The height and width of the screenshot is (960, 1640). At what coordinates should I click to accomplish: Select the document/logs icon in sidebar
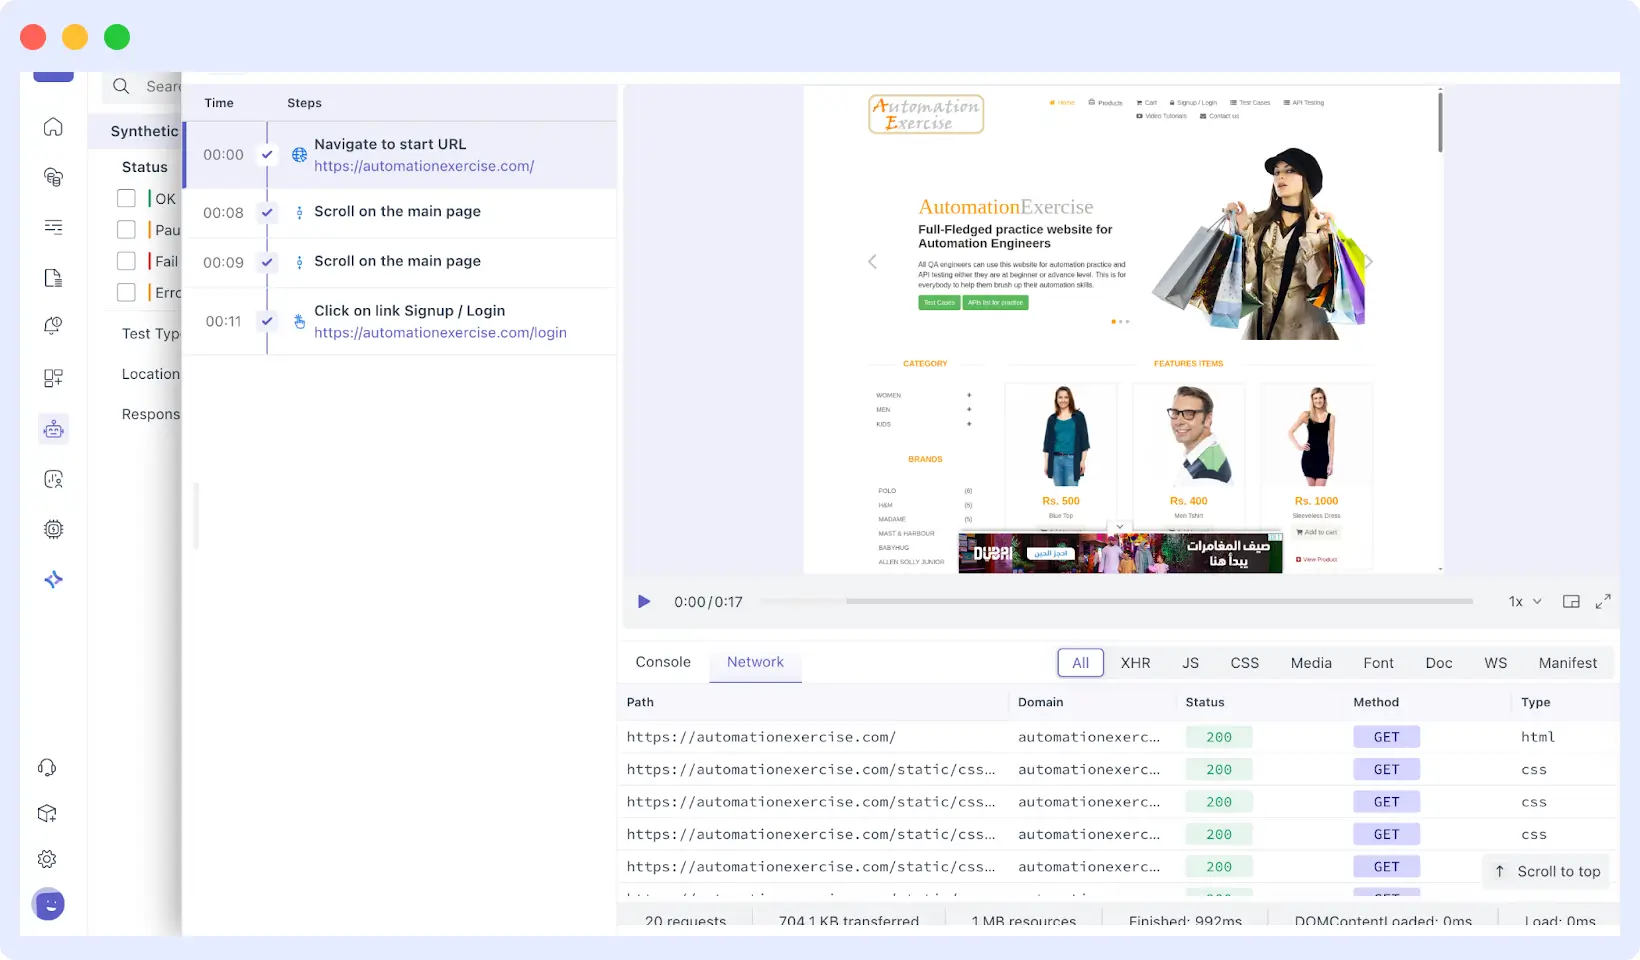52,278
